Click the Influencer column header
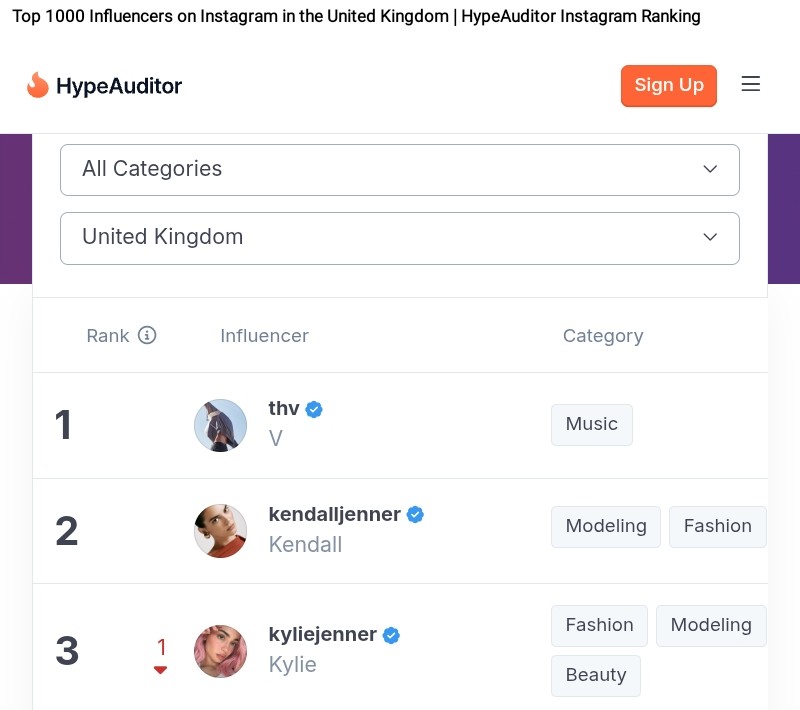 [264, 336]
